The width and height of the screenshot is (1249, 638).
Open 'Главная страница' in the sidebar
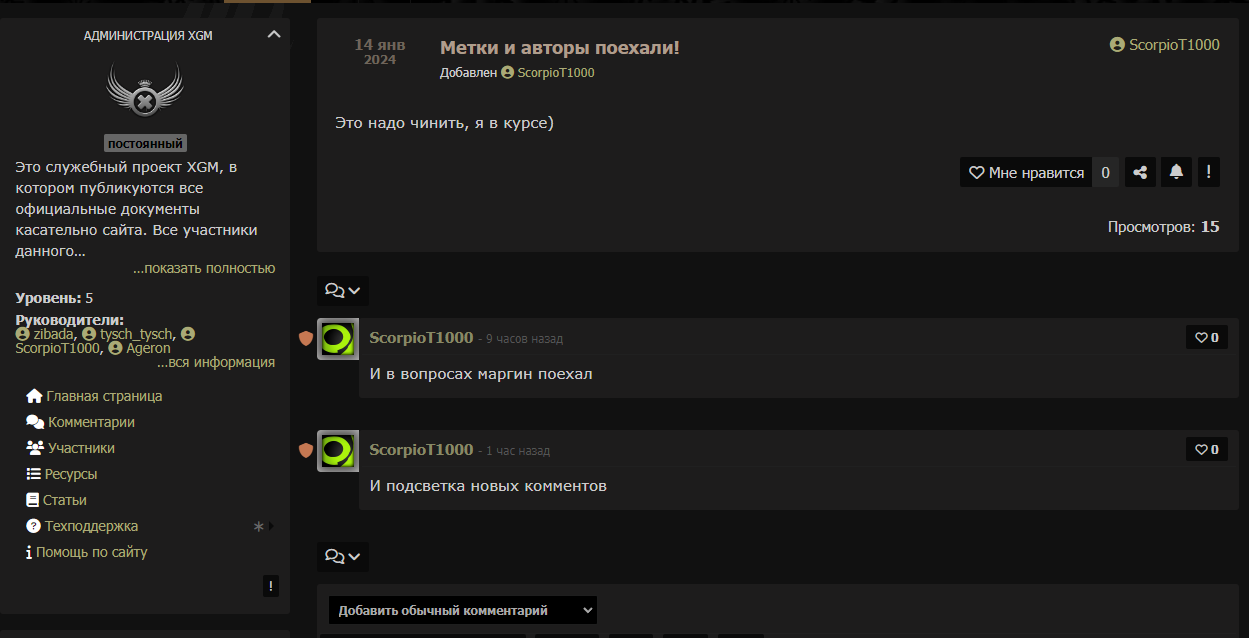[94, 396]
